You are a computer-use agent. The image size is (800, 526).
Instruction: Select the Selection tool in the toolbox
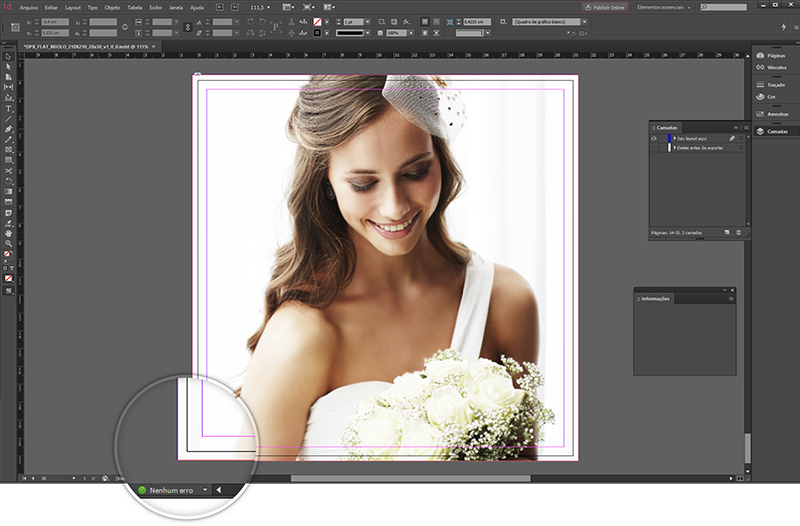pyautogui.click(x=8, y=56)
